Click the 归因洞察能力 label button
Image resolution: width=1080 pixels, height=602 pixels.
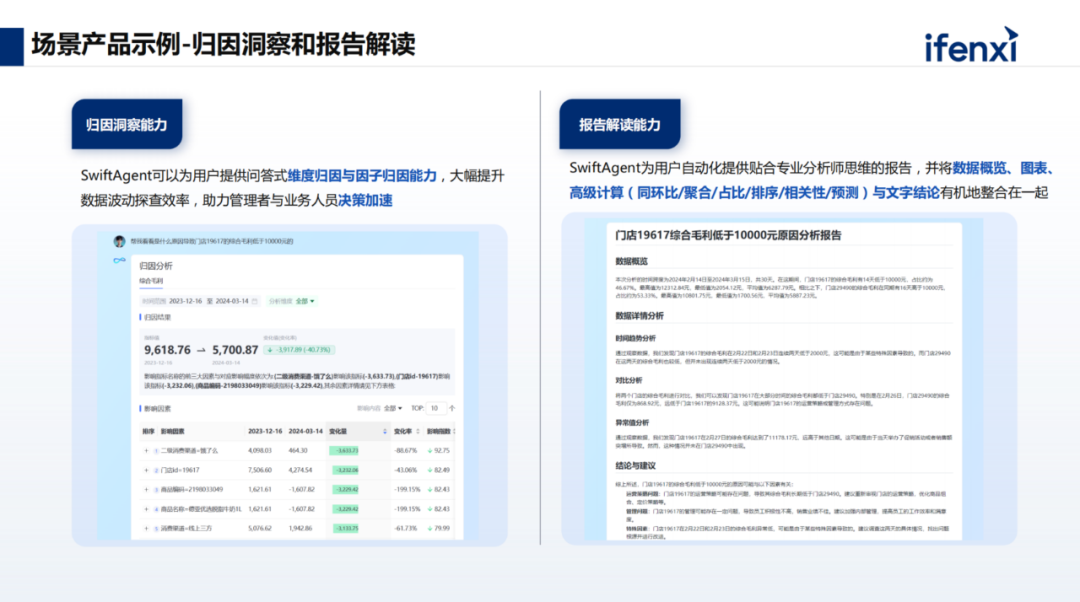tap(127, 124)
